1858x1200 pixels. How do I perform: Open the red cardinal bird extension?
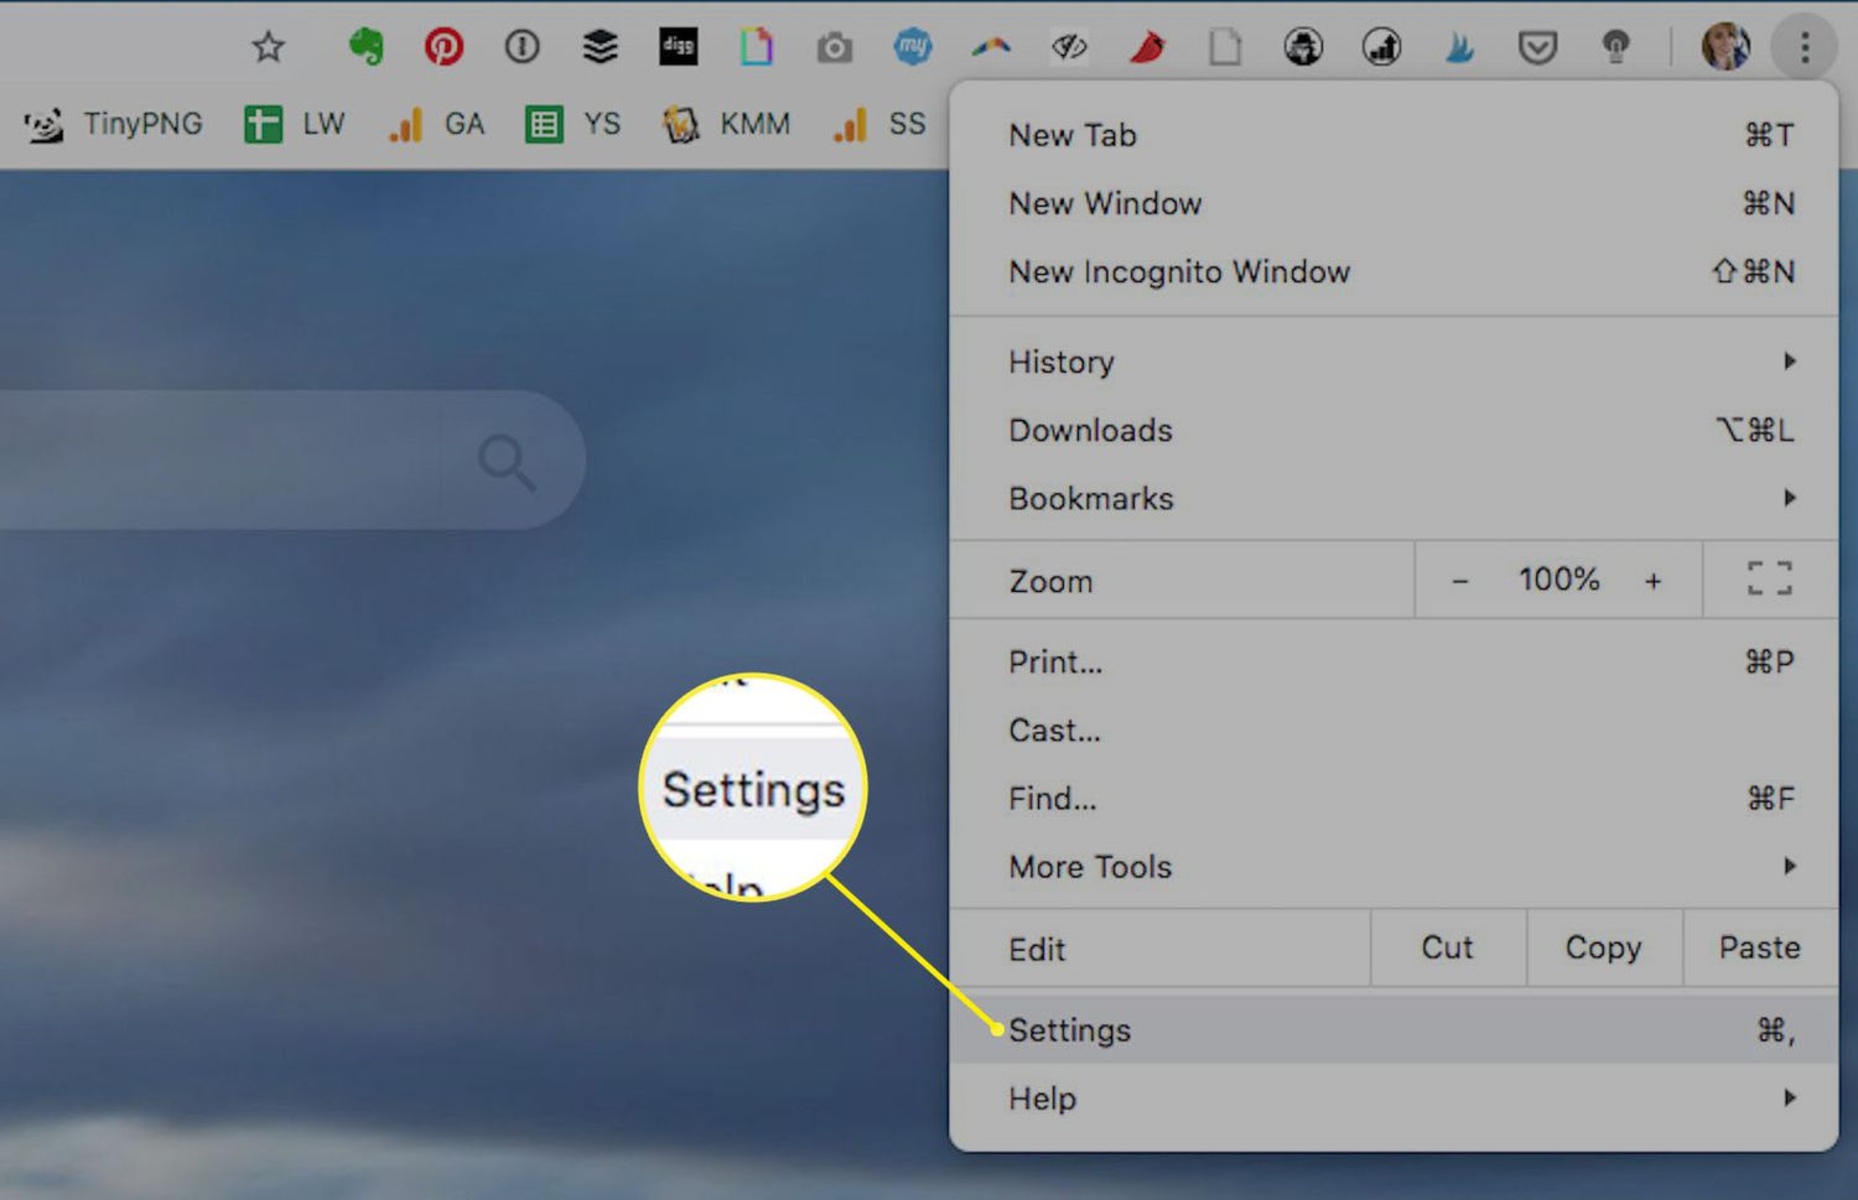tap(1146, 45)
